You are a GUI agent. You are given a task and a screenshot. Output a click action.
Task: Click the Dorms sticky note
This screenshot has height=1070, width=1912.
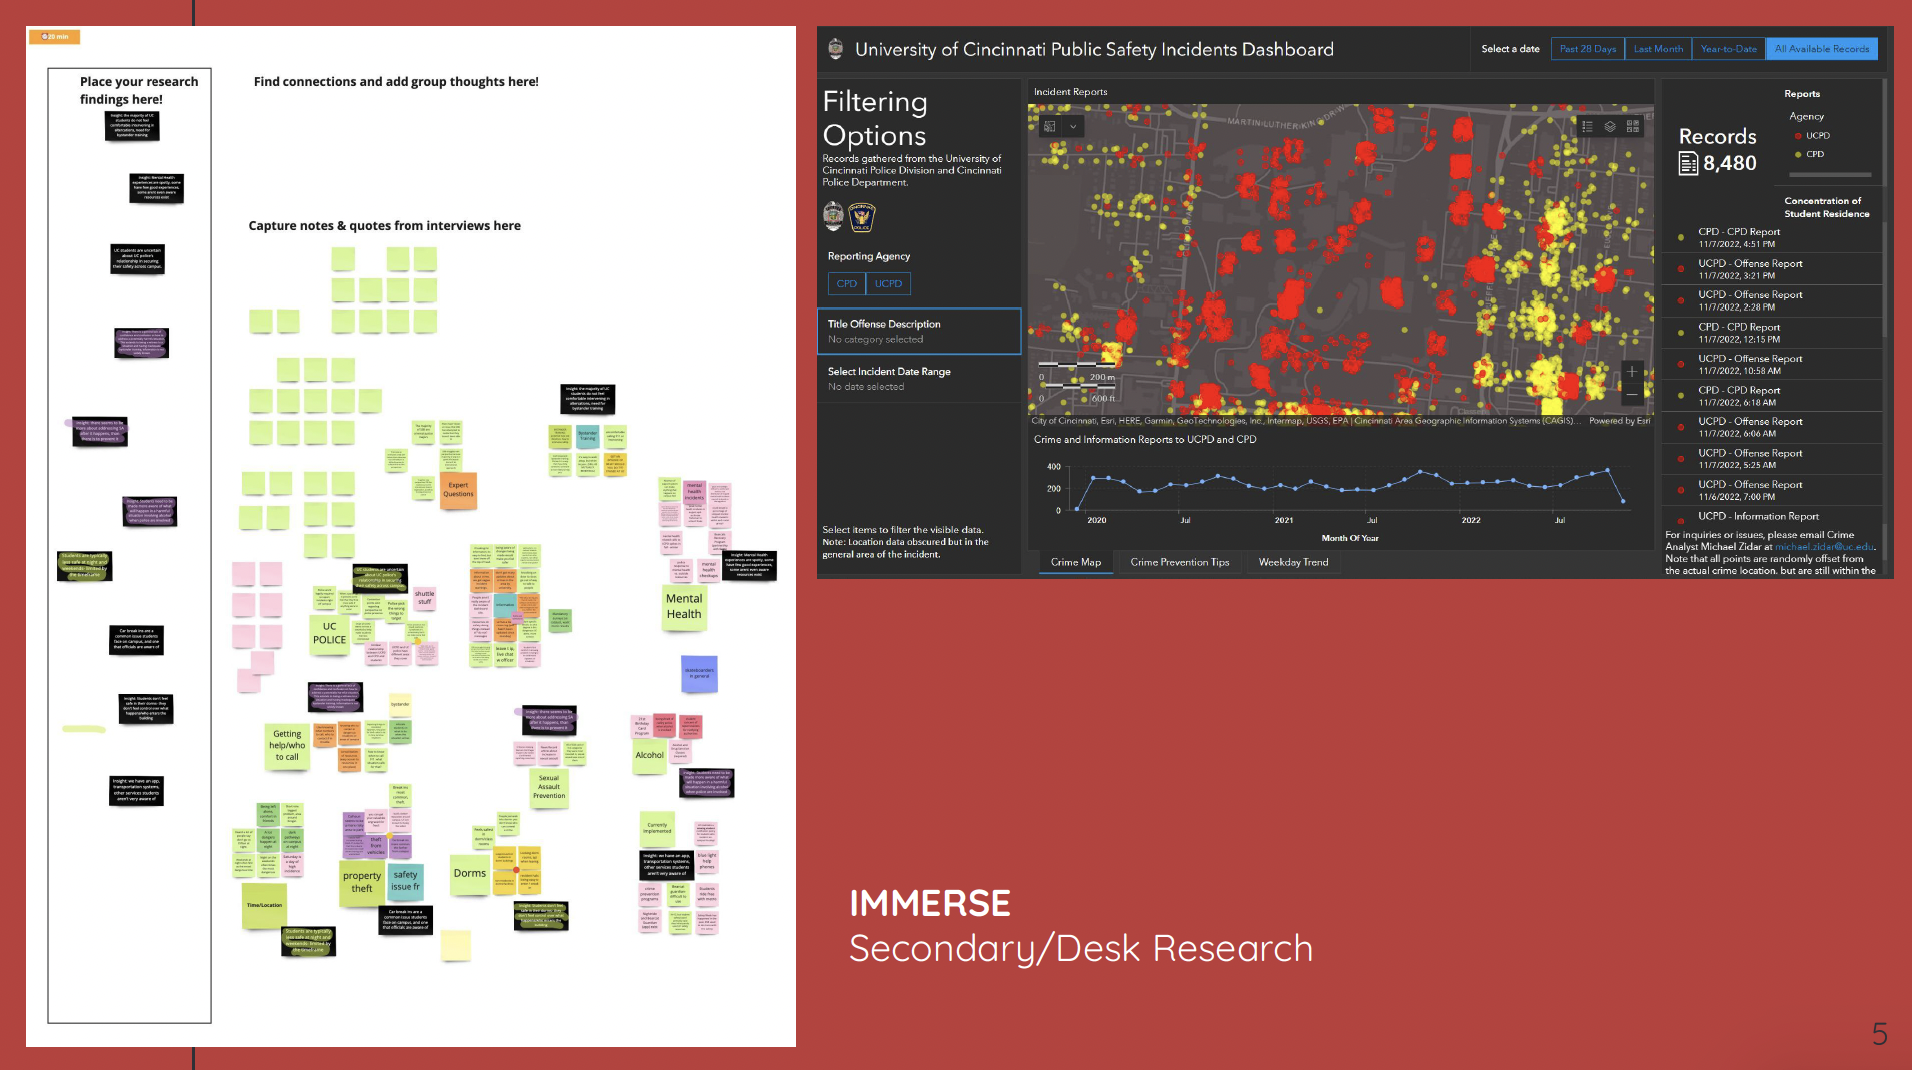(x=470, y=875)
